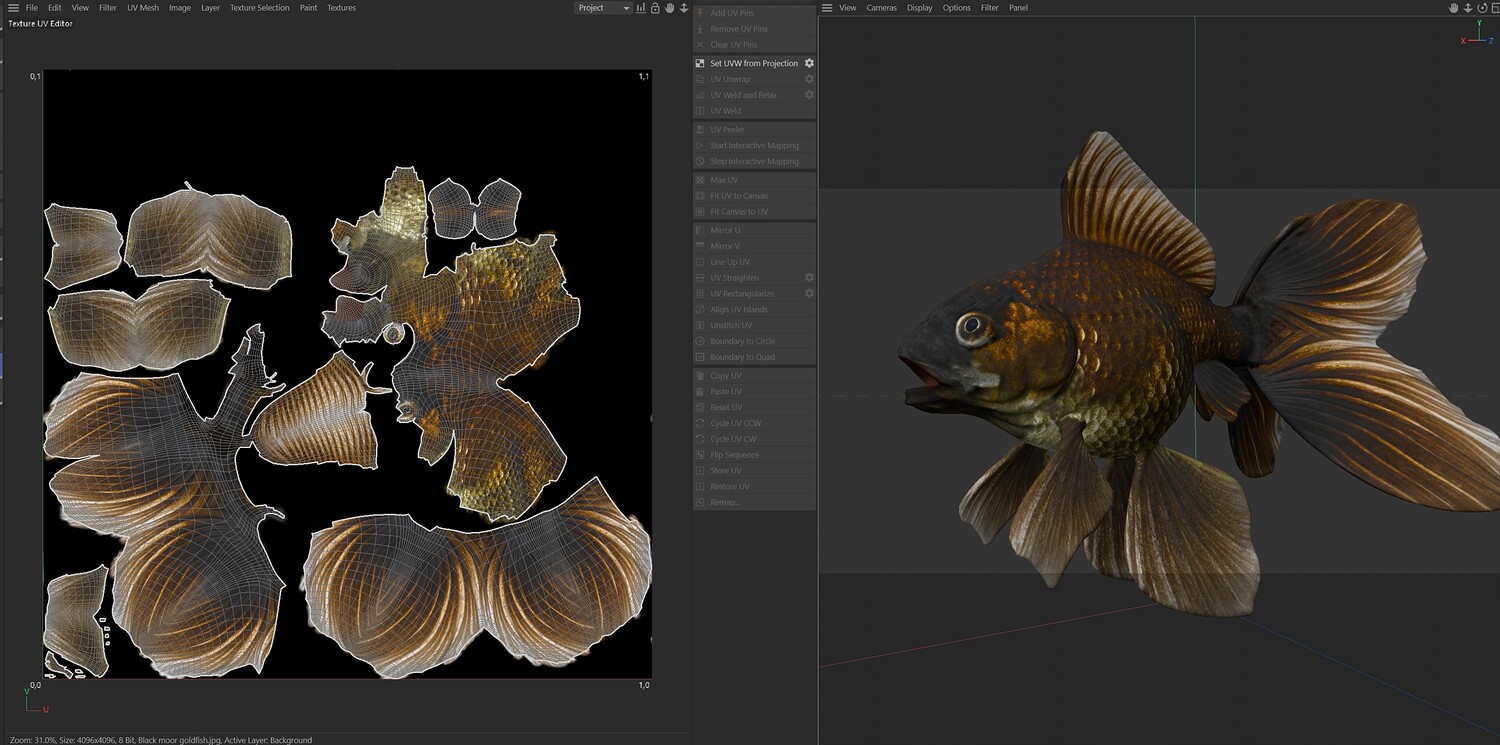Open the Display menu in viewport
This screenshot has height=745, width=1500.
[x=919, y=8]
